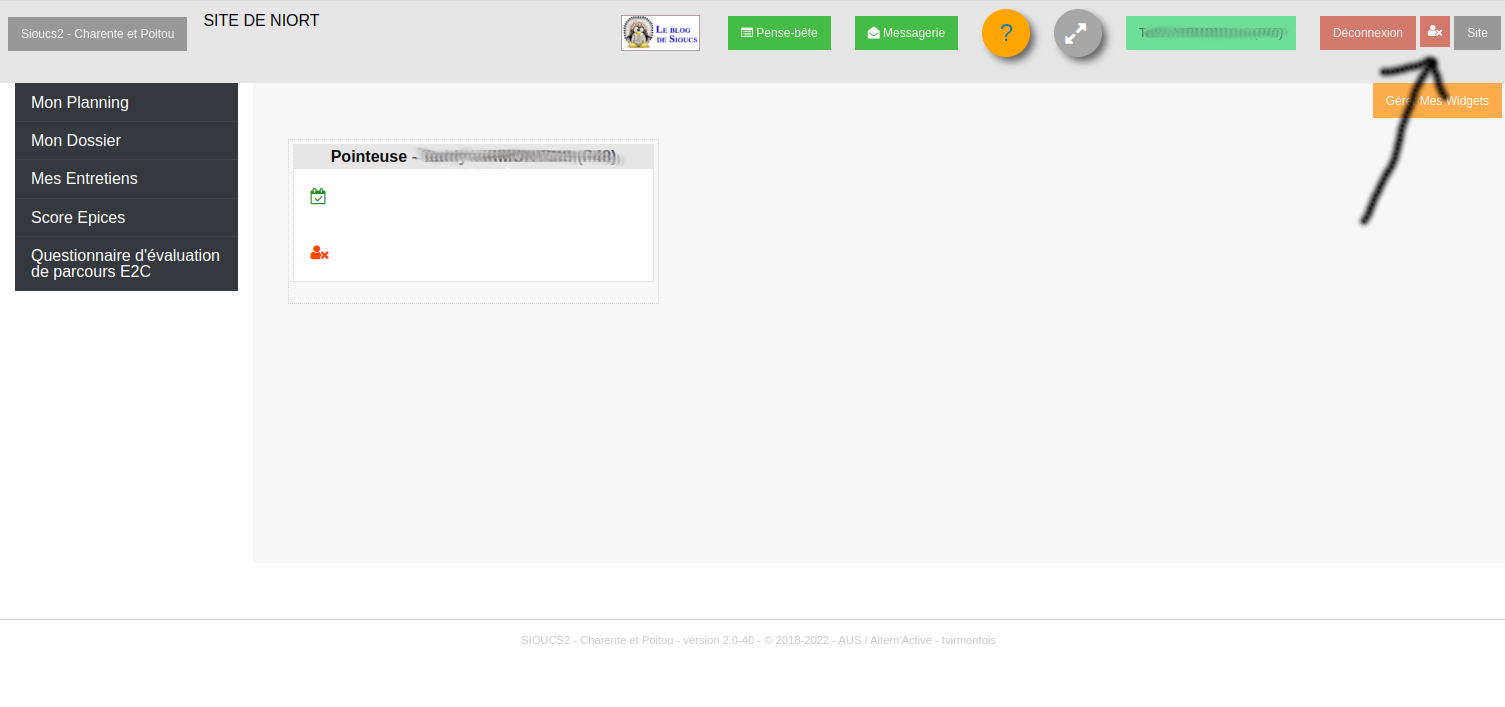Image resolution: width=1505 pixels, height=707 pixels.
Task: Click the blurred green username button
Action: 1210,33
